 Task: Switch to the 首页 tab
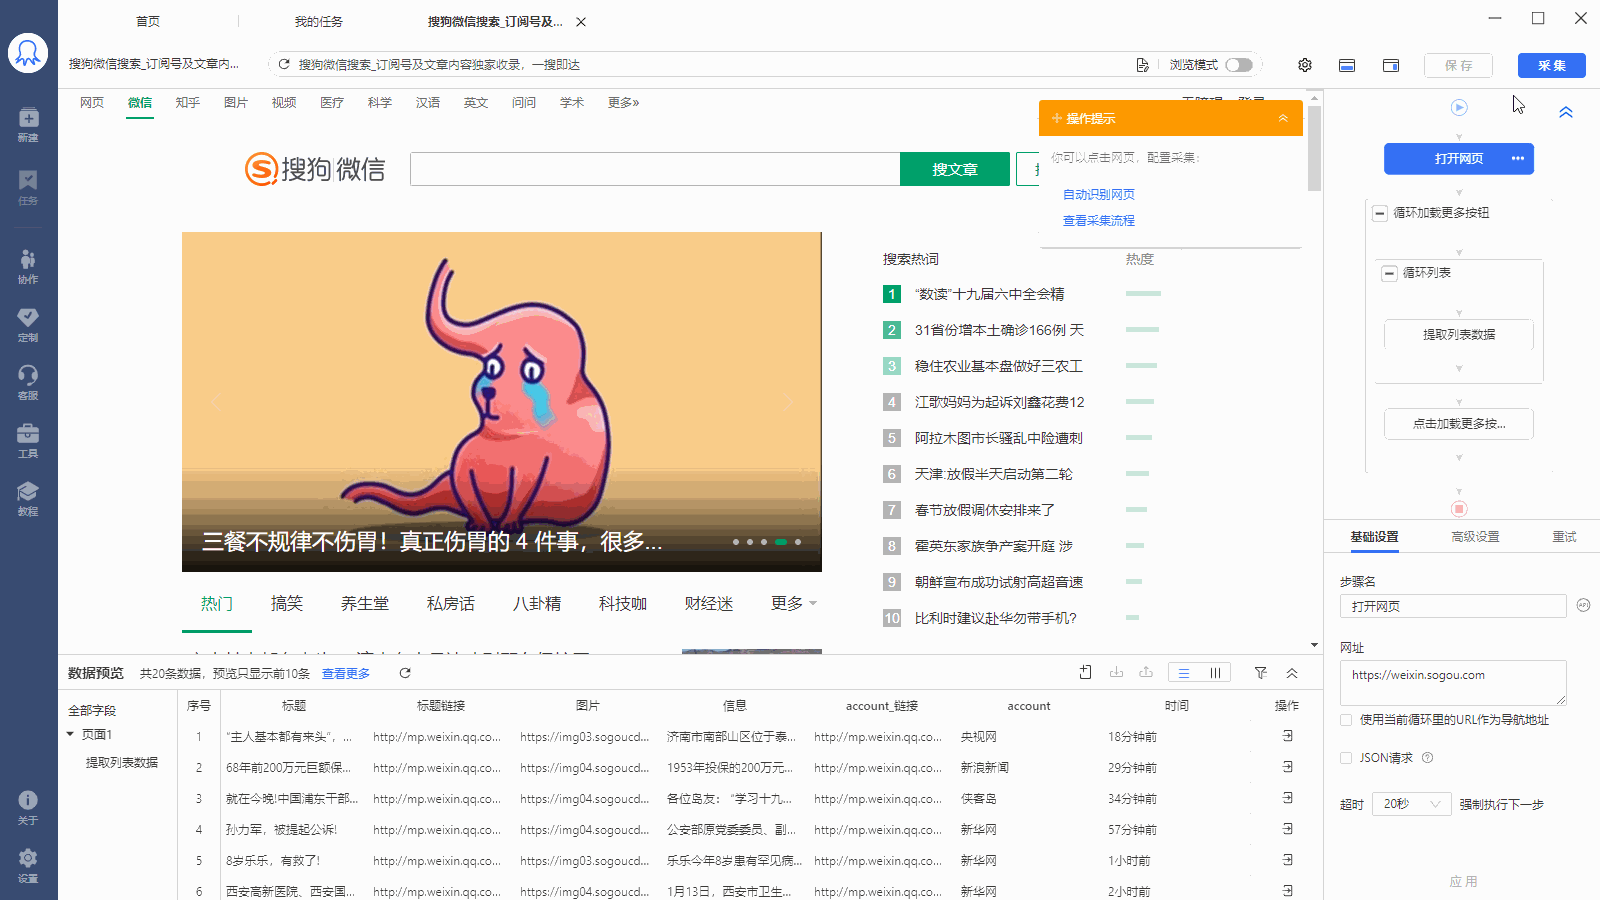tap(148, 21)
